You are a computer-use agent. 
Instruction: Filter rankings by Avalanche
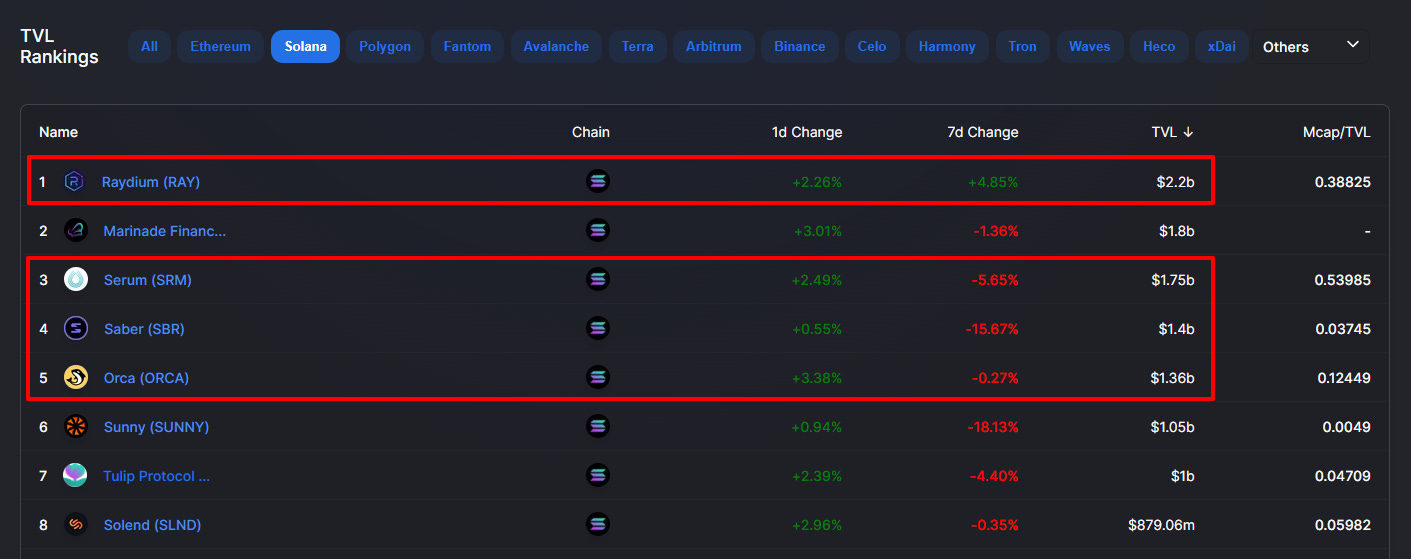(x=556, y=46)
